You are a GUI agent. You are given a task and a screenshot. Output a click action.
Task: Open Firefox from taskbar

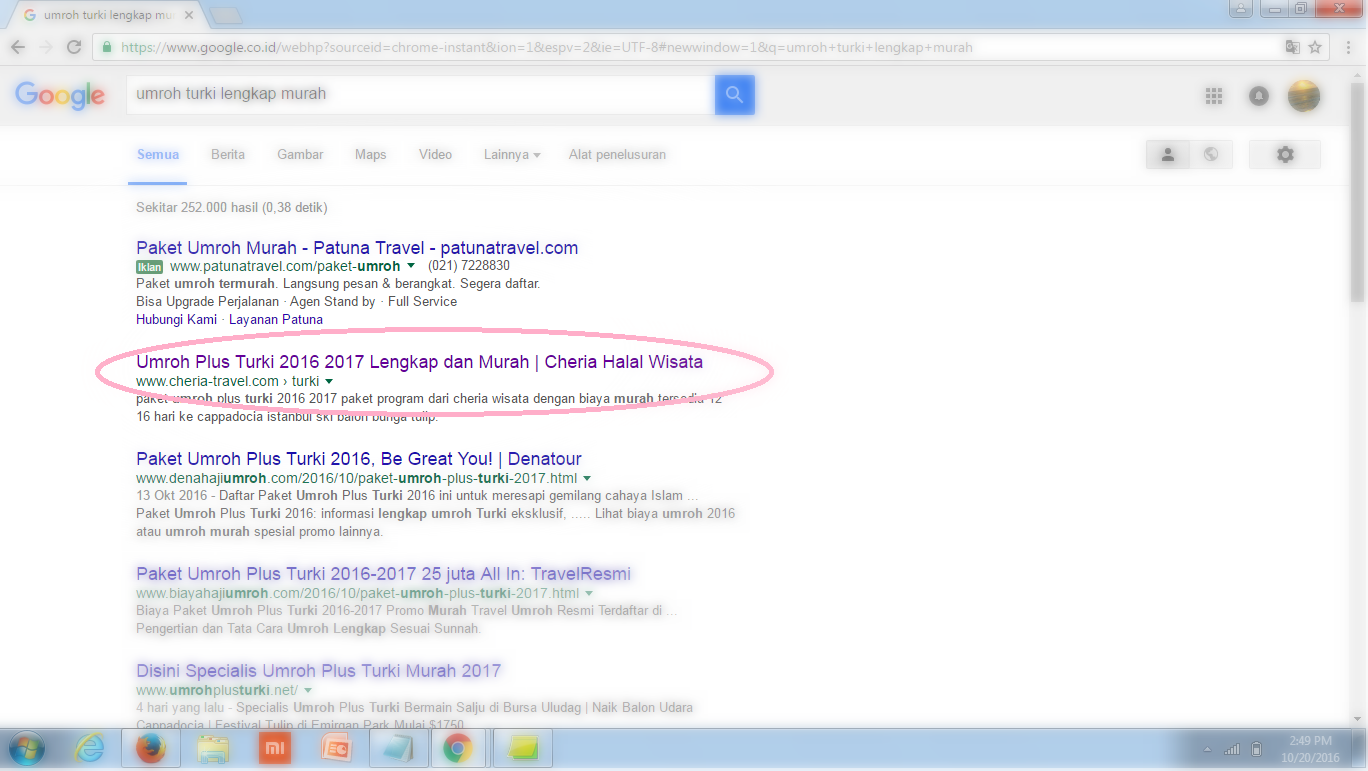(151, 748)
